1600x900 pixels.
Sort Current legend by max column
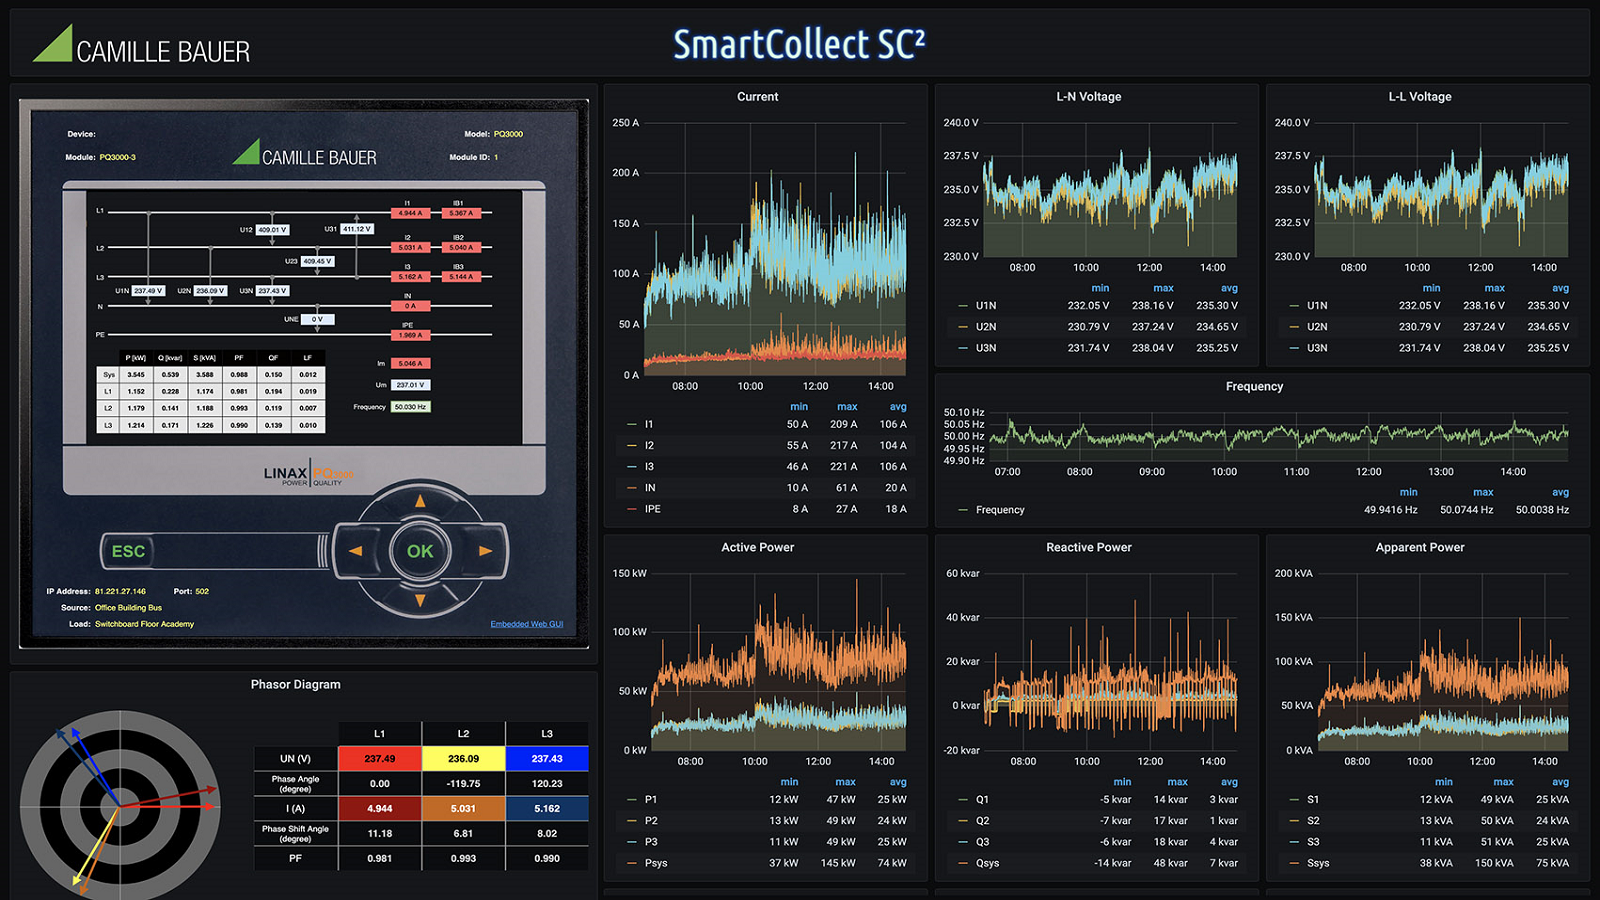point(847,407)
